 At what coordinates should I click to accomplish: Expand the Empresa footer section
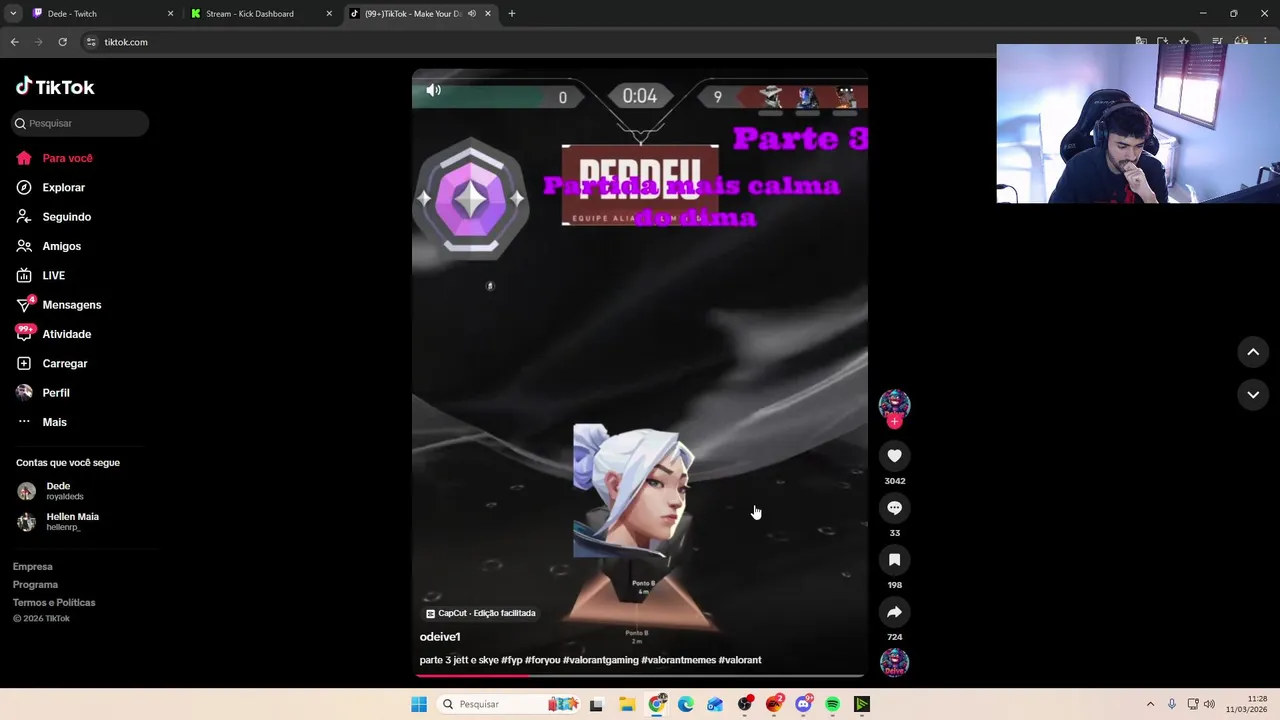(x=32, y=567)
